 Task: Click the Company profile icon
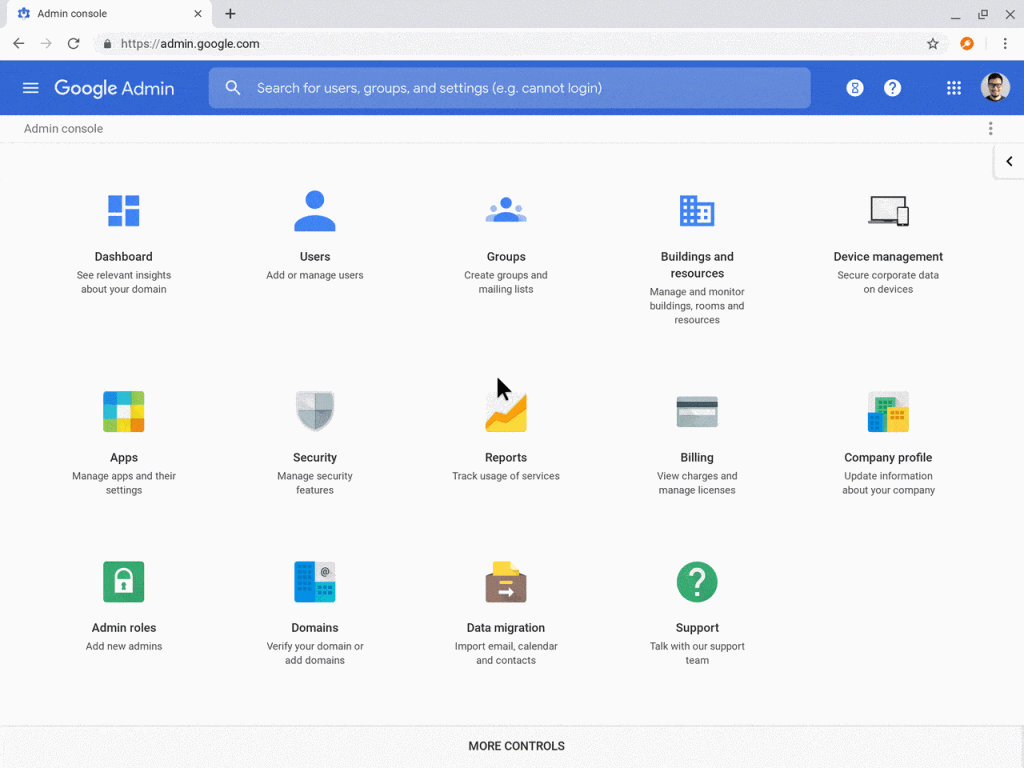tap(888, 411)
